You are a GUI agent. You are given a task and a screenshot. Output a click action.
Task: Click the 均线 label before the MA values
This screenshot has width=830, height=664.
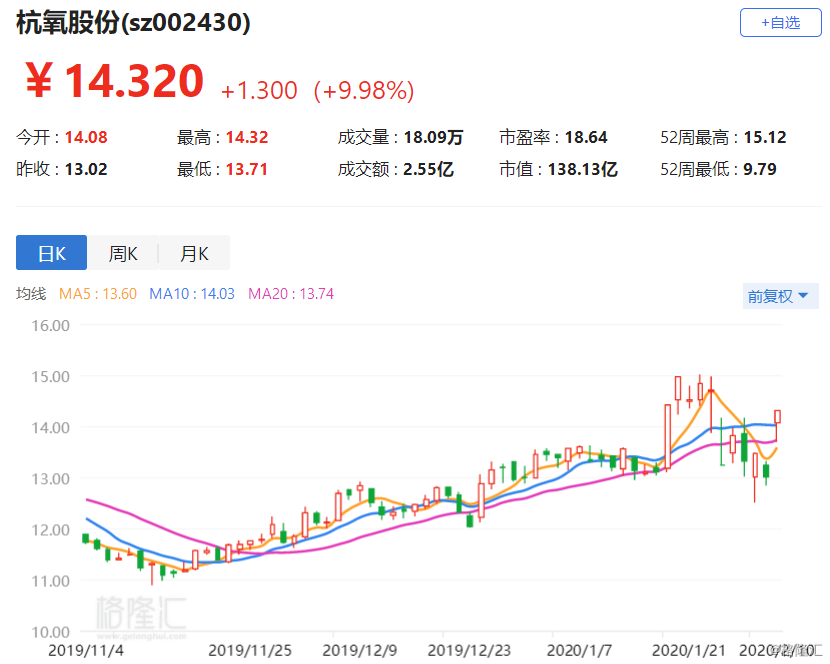pyautogui.click(x=31, y=294)
